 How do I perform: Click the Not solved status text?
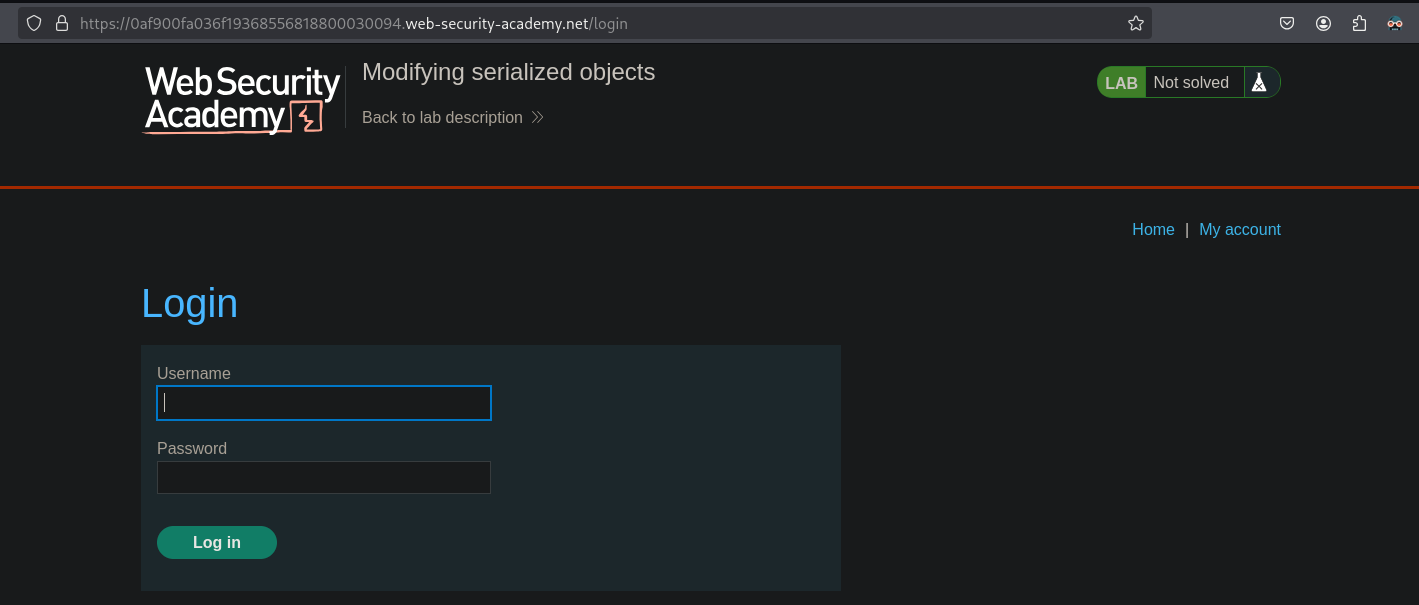1190,83
